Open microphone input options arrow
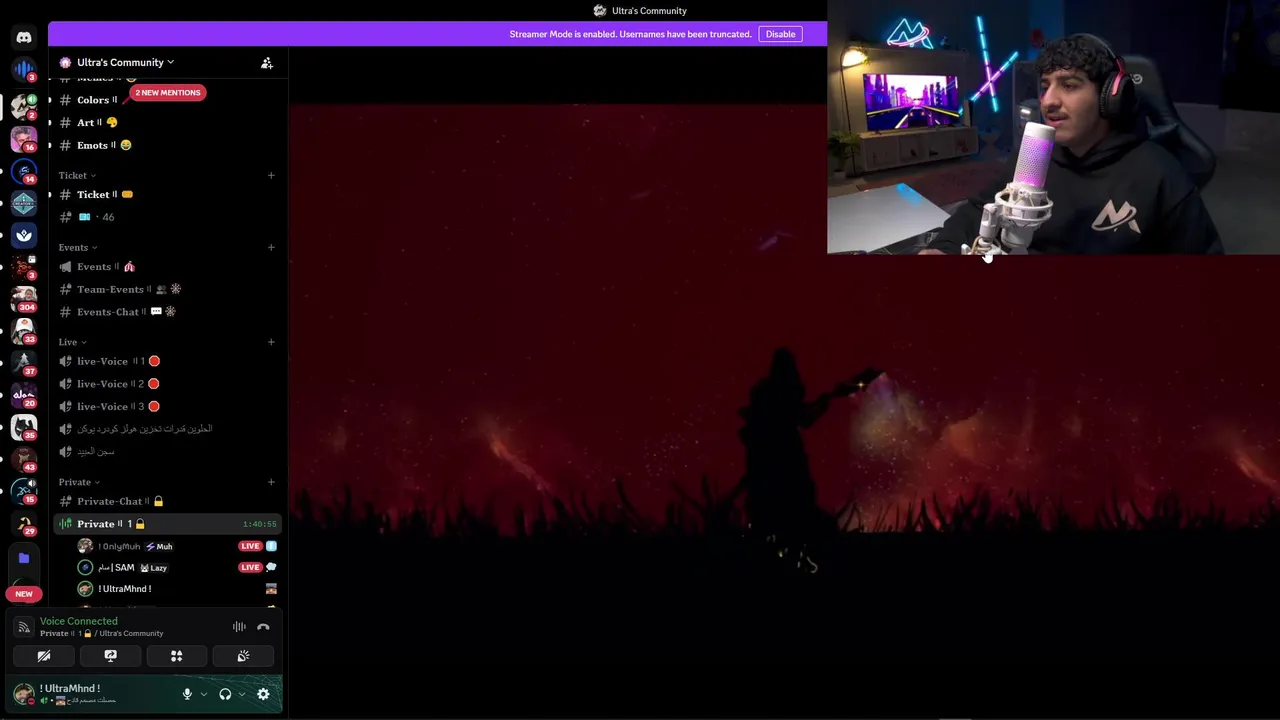 pyautogui.click(x=204, y=694)
